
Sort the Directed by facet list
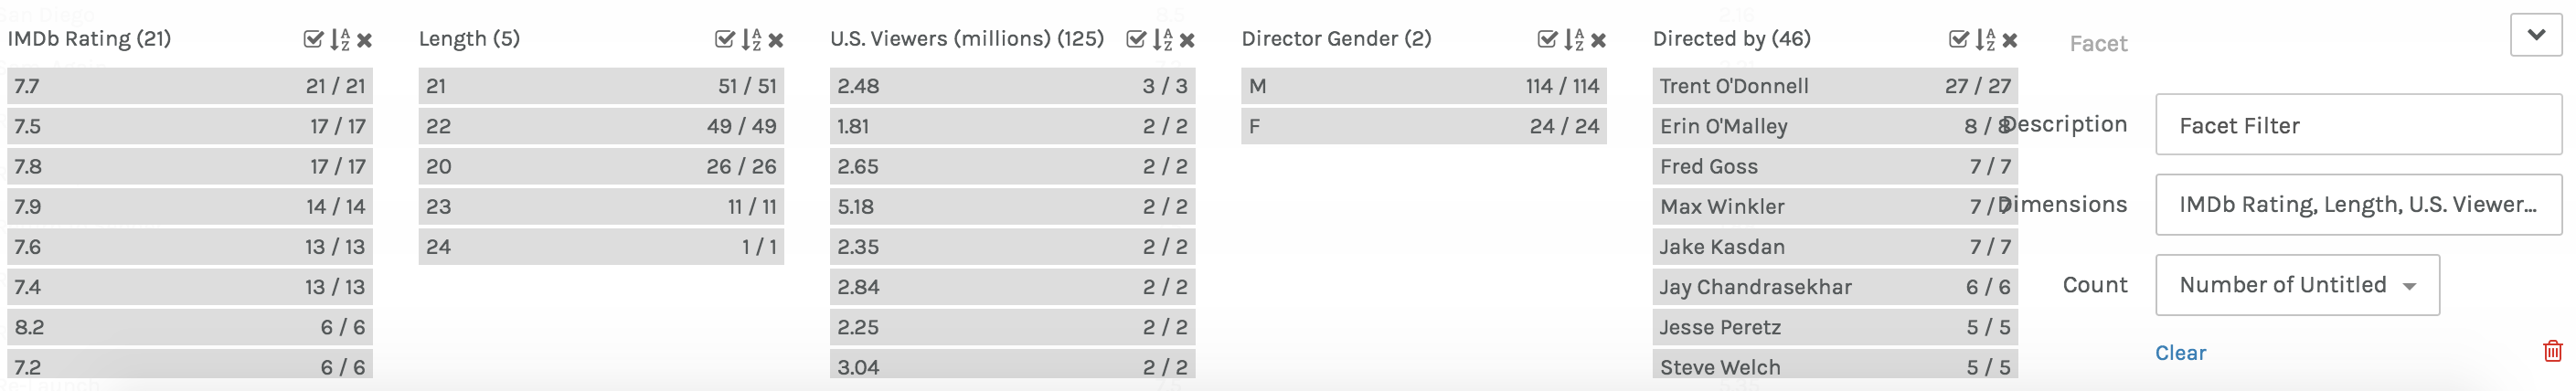1985,40
